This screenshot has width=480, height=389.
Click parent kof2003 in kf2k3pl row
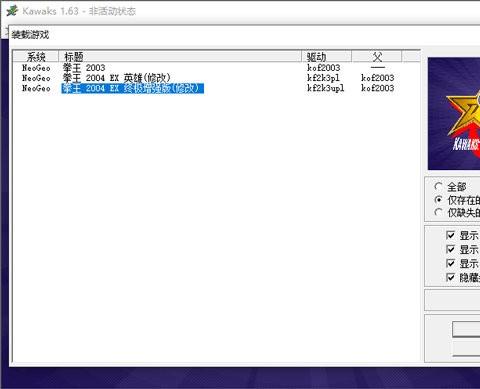377,78
